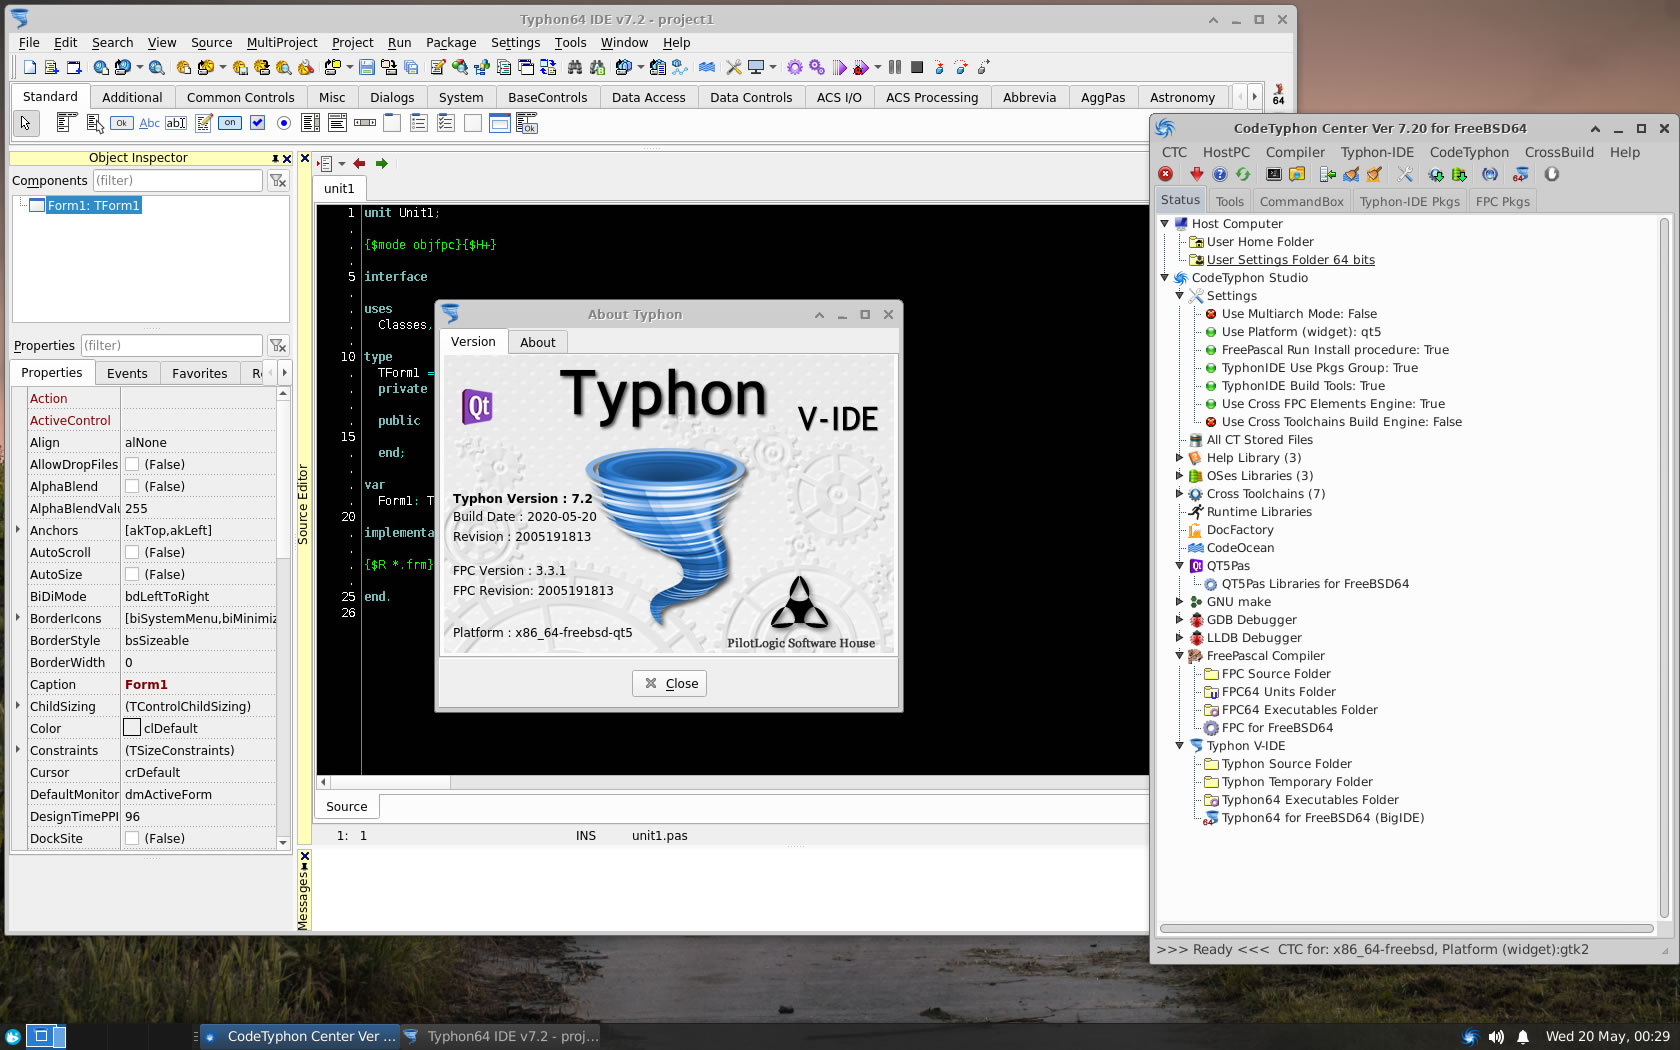The image size is (1680, 1050).
Task: Click the Stop square icon in IDE toolbar
Action: (x=916, y=67)
